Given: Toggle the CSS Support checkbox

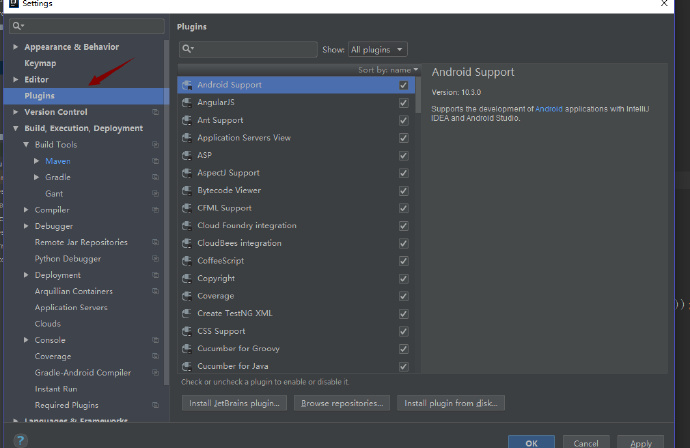Looking at the screenshot, I should pyautogui.click(x=404, y=331).
